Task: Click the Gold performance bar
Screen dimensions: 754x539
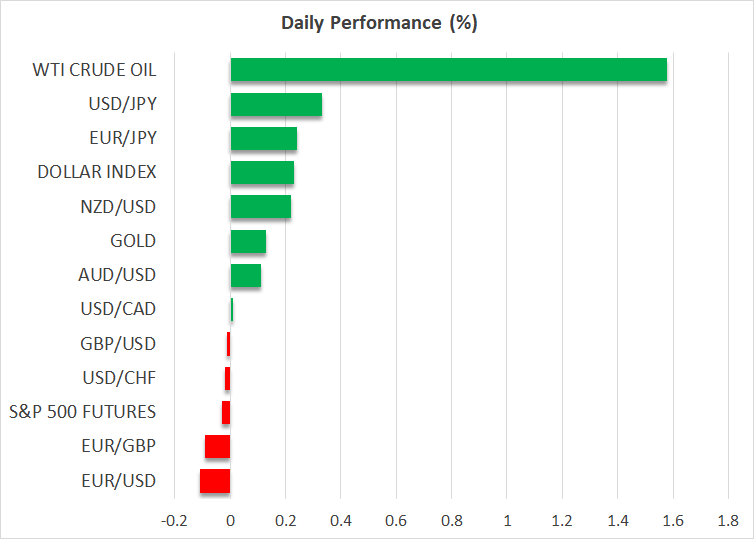Action: [248, 241]
